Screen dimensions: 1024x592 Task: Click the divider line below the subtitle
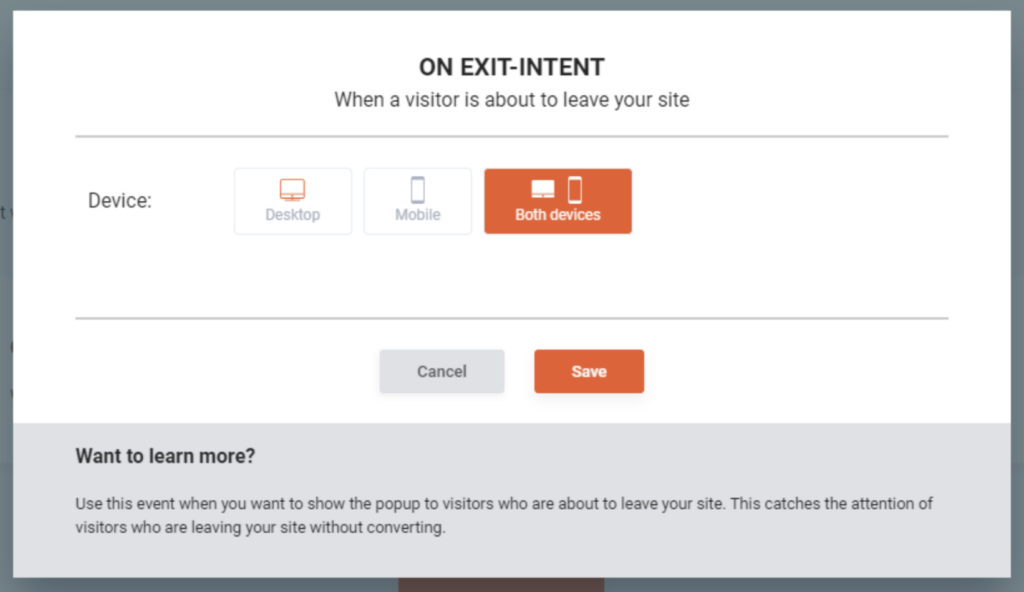point(511,136)
